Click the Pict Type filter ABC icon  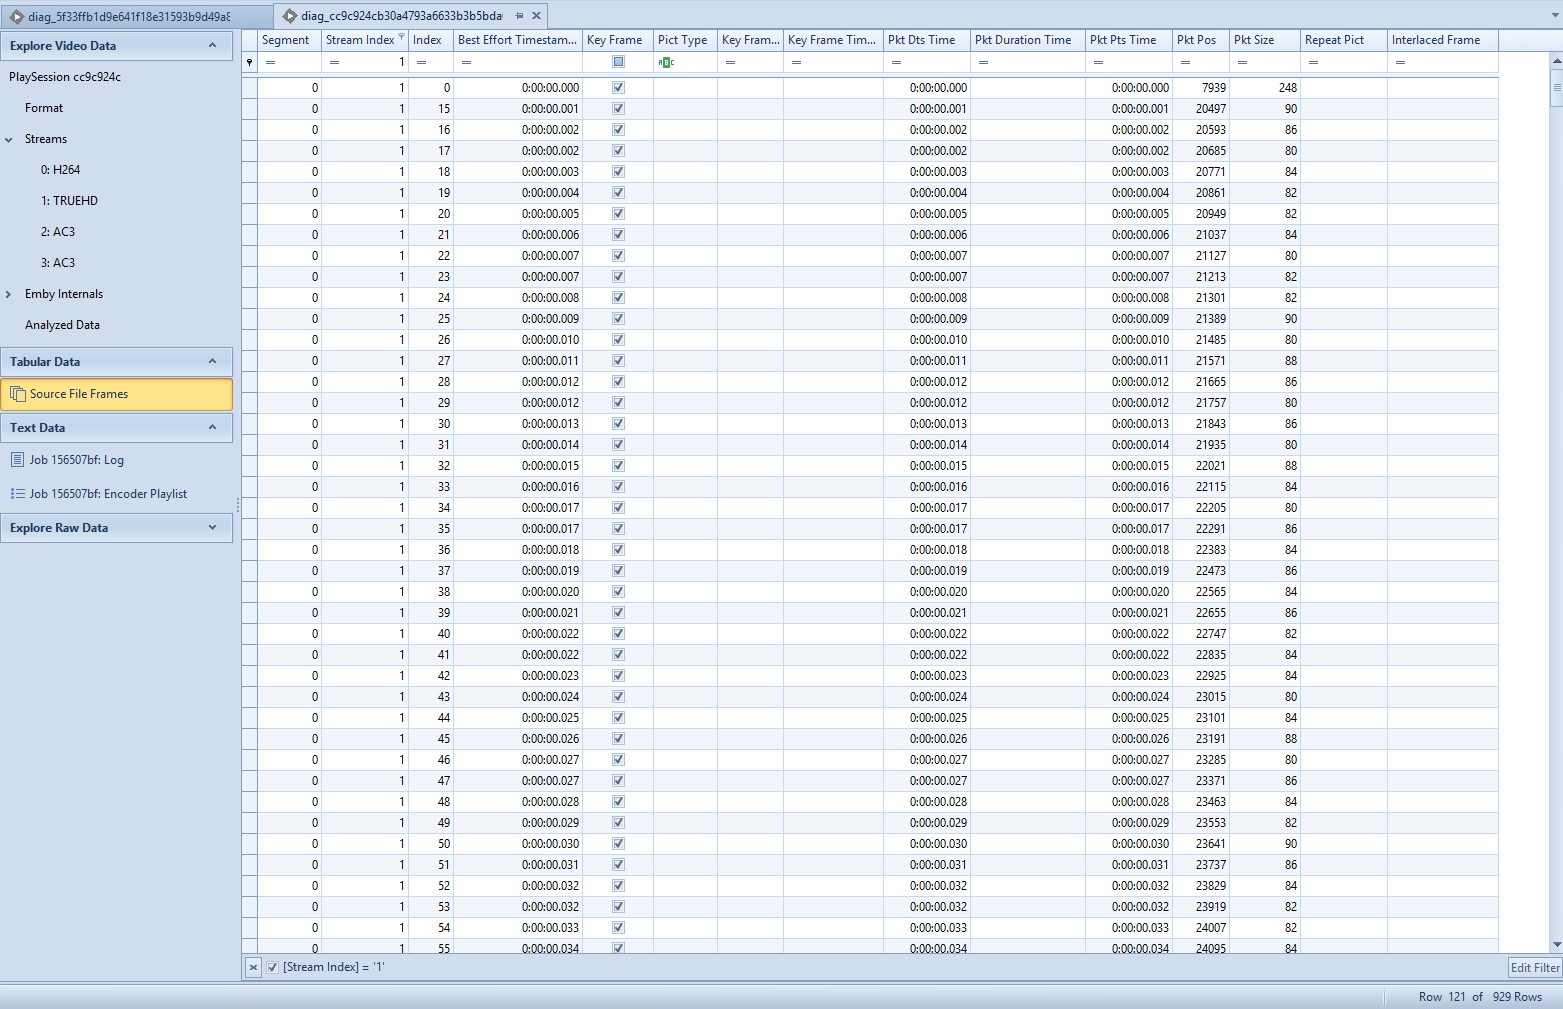666,62
